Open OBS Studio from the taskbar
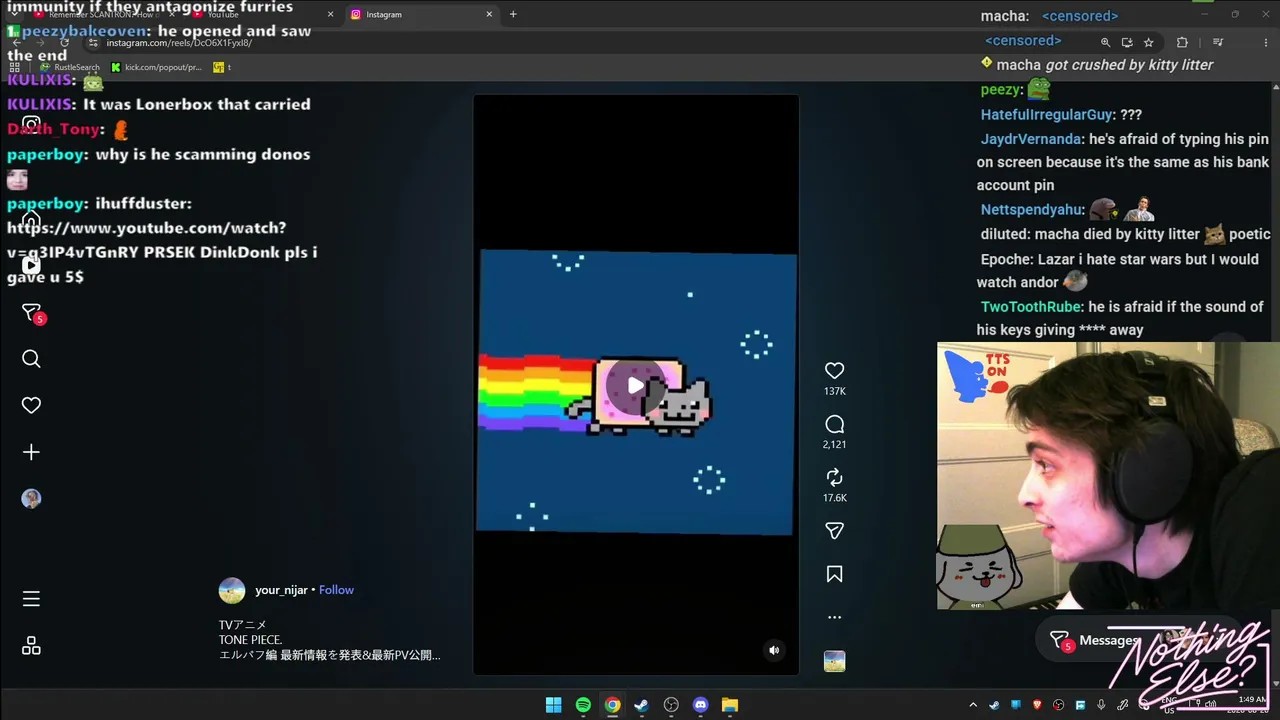The image size is (1280, 720). click(671, 705)
